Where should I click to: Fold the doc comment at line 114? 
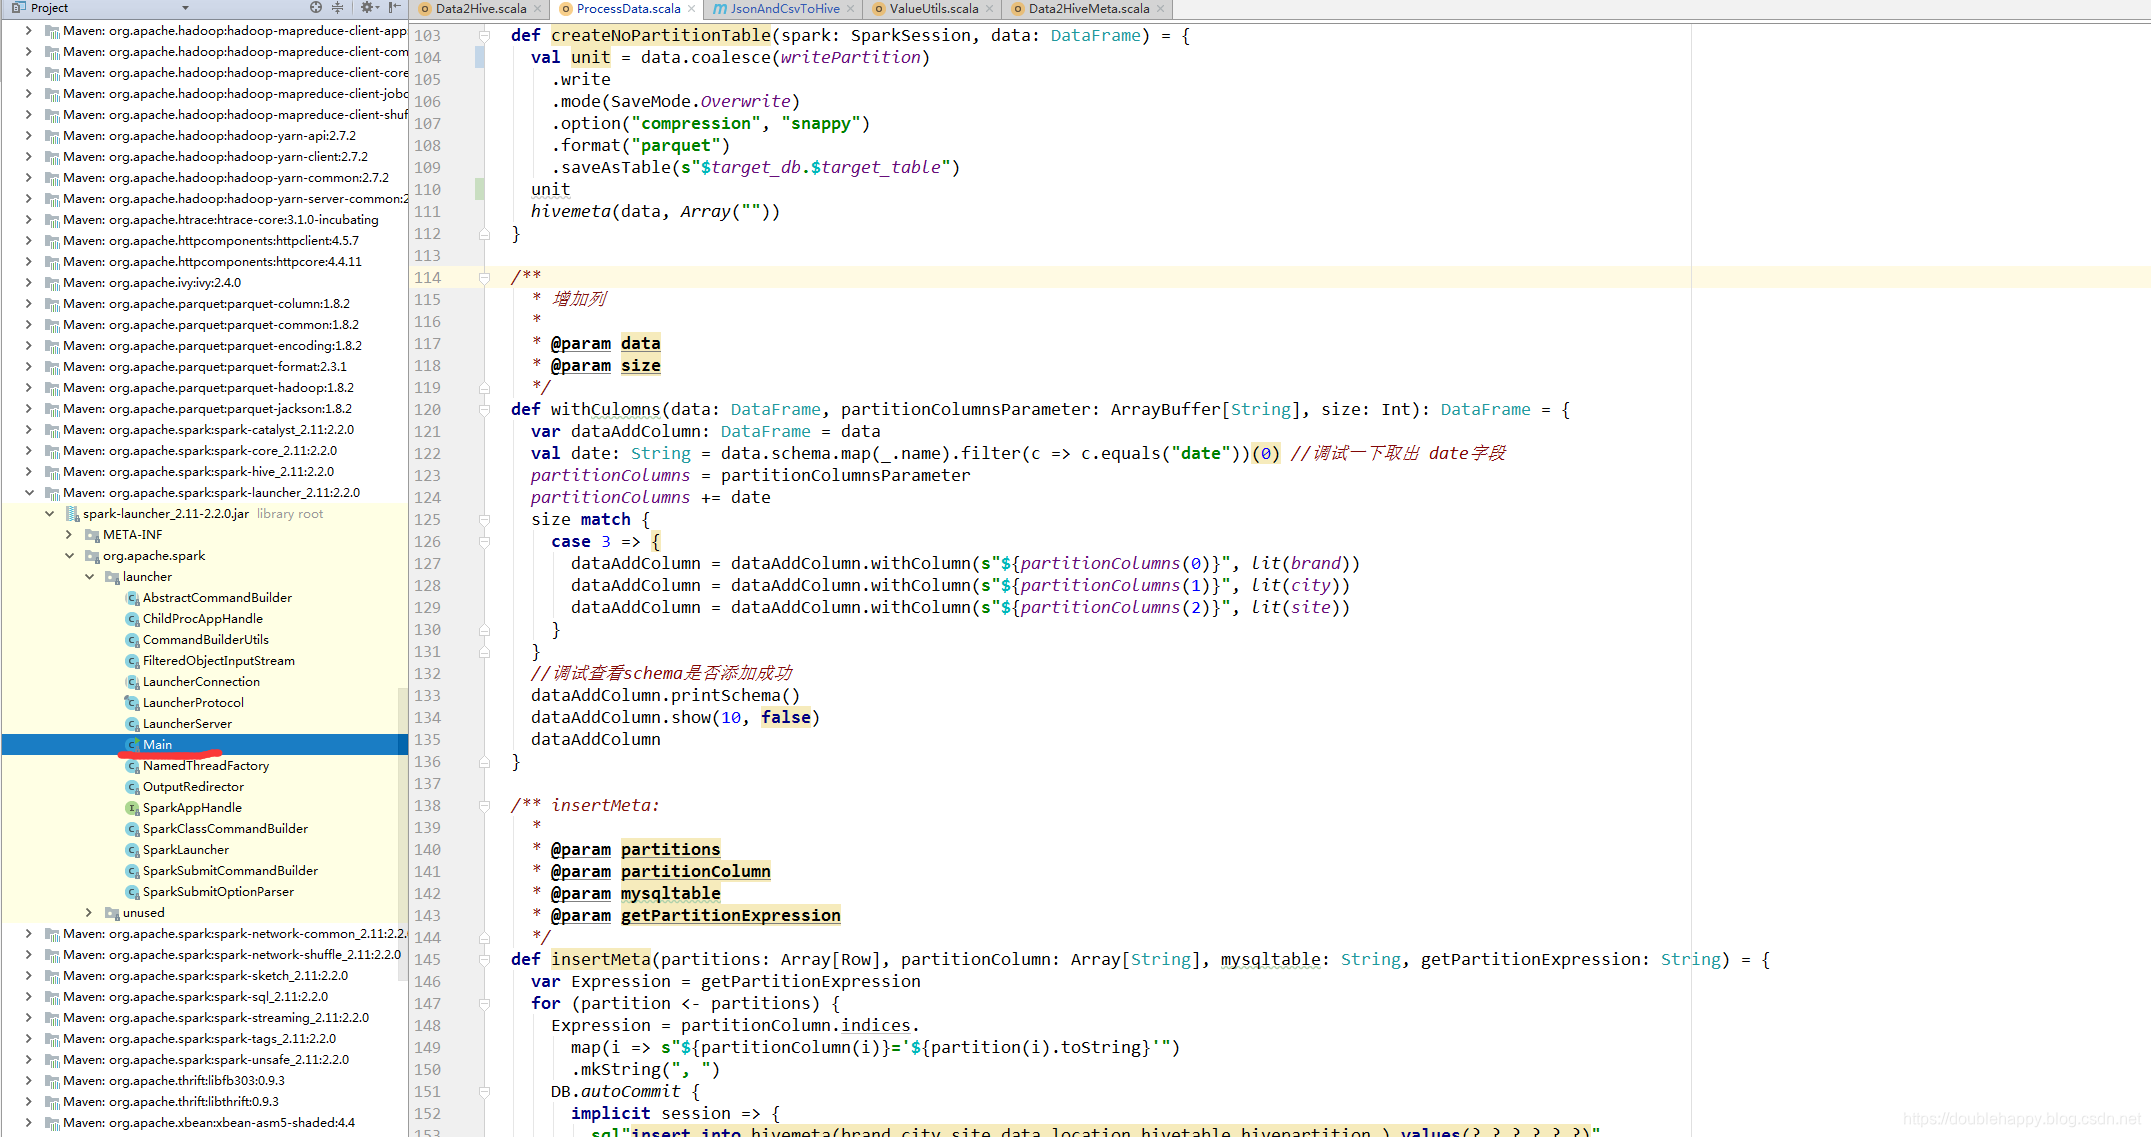pos(485,278)
